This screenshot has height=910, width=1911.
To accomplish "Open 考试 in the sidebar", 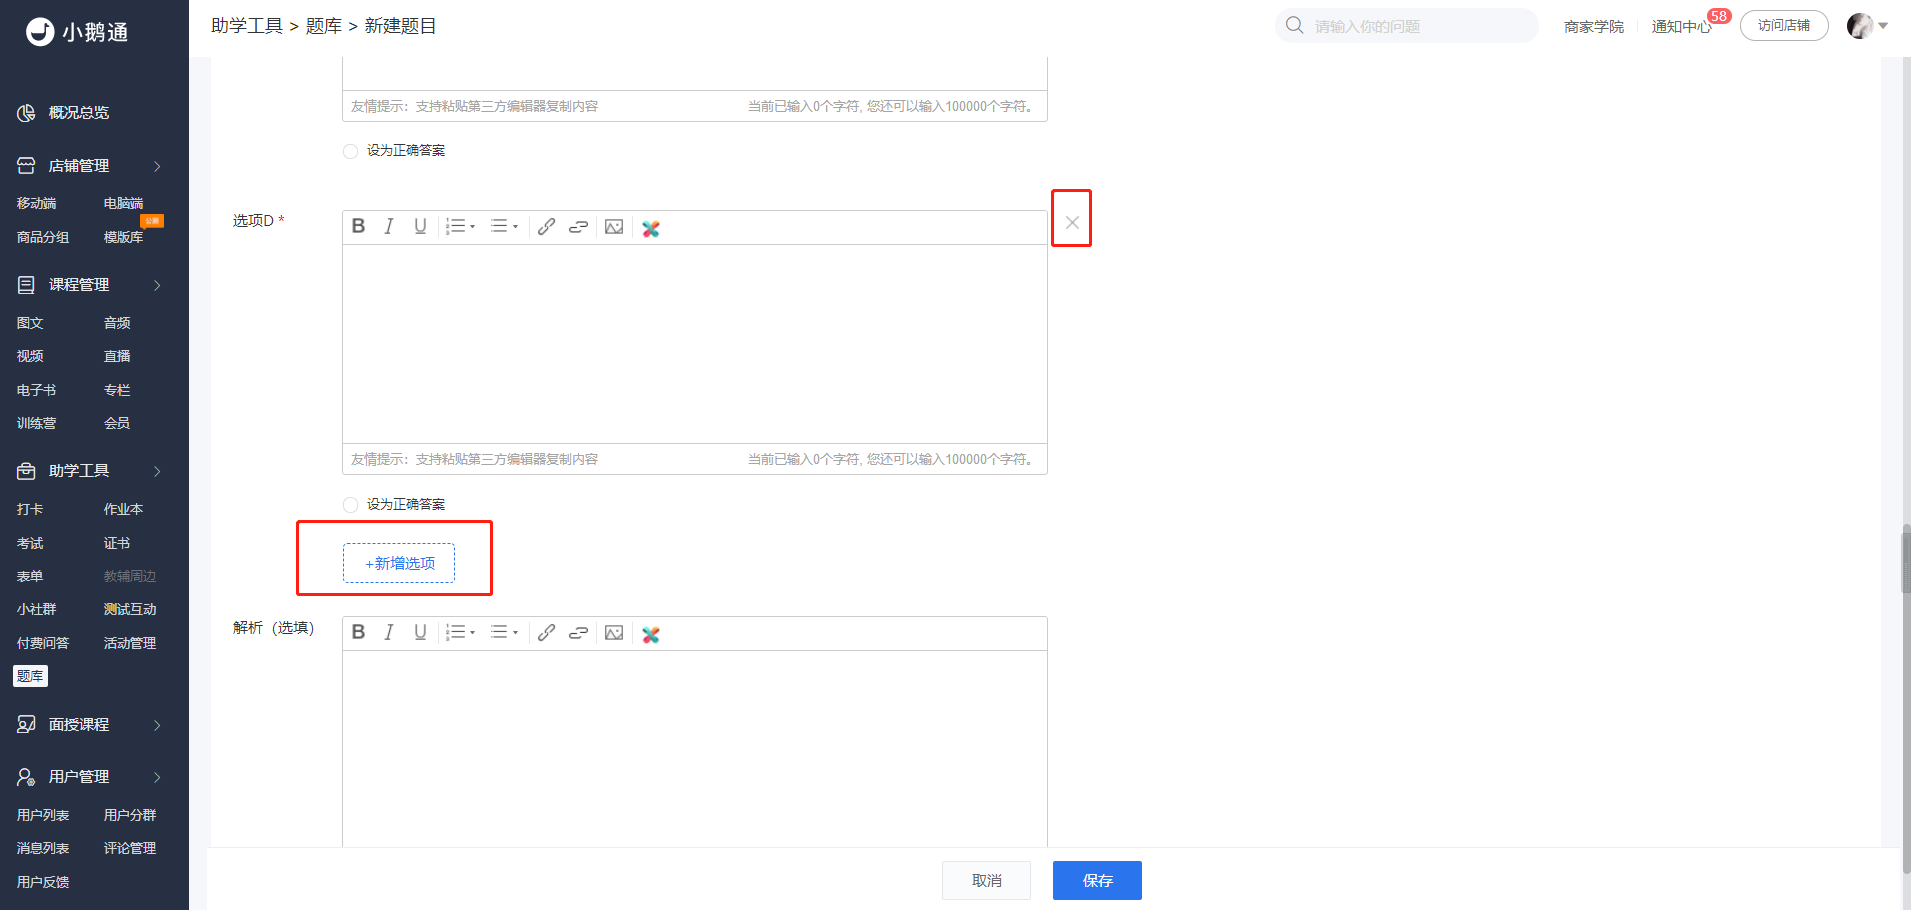I will 30,543.
